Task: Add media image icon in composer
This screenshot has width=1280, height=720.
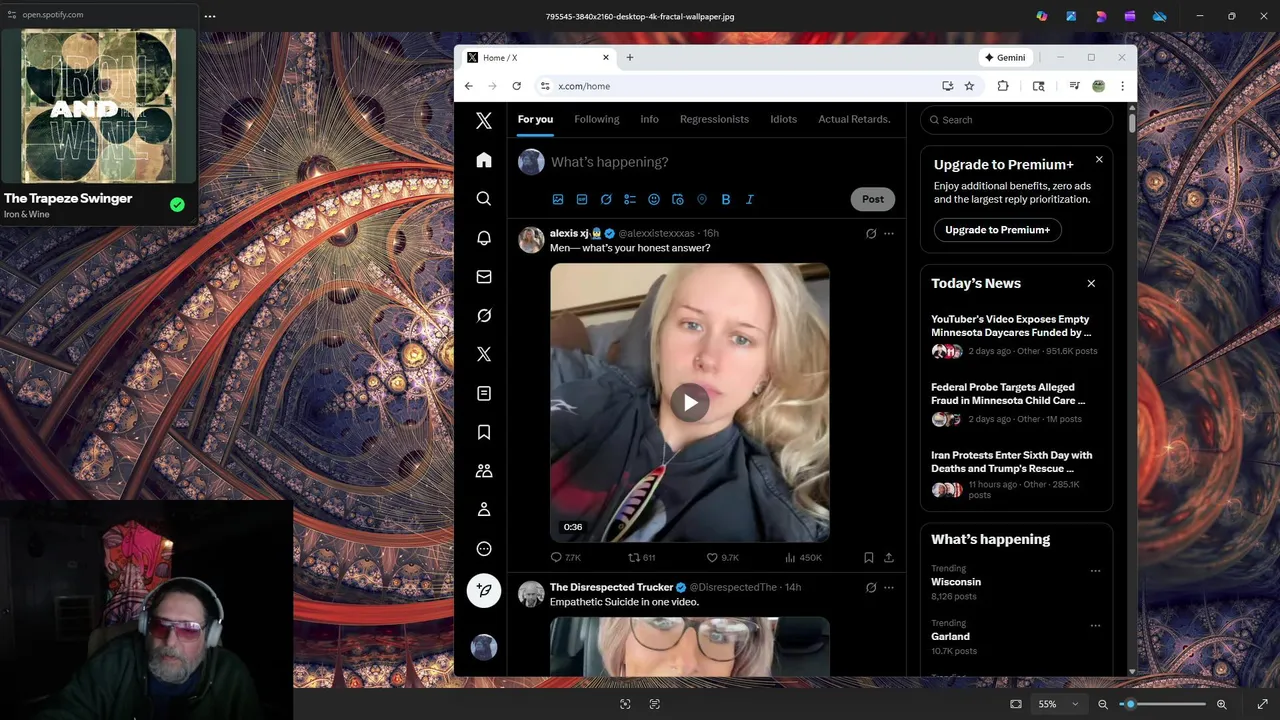Action: 558,199
